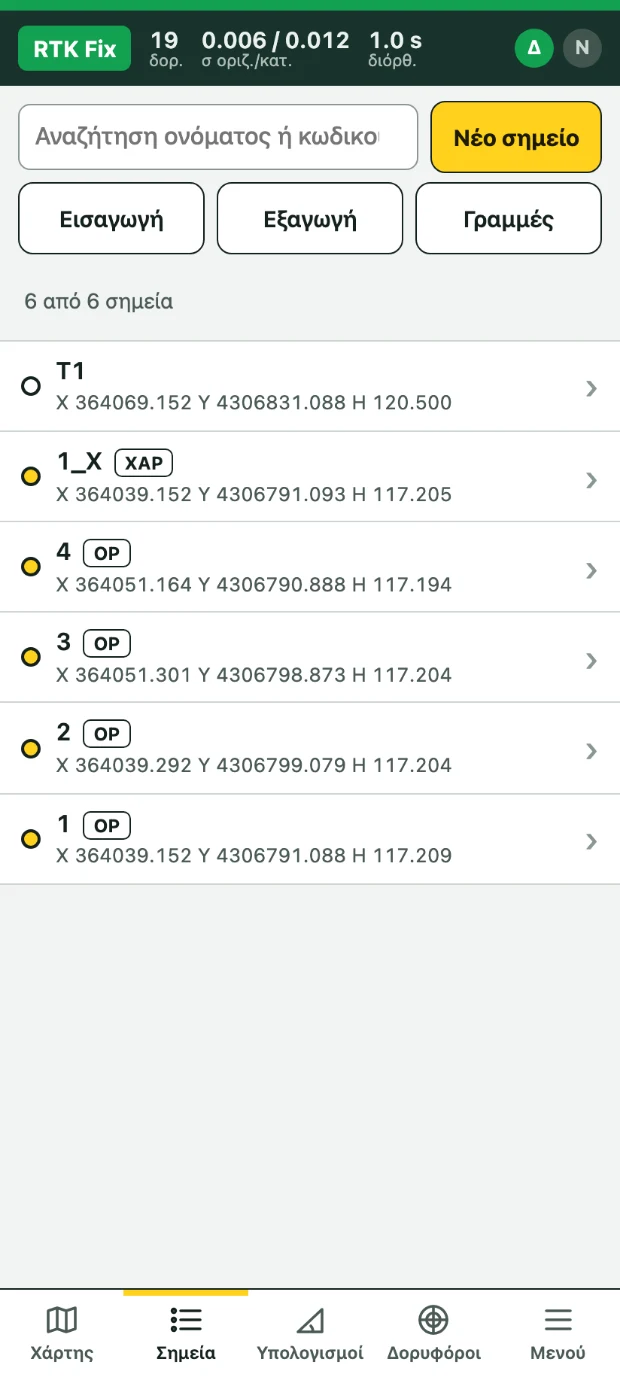Select the hollow circle marker of T1
Screen dimensions: 620x1377
pyautogui.click(x=31, y=386)
